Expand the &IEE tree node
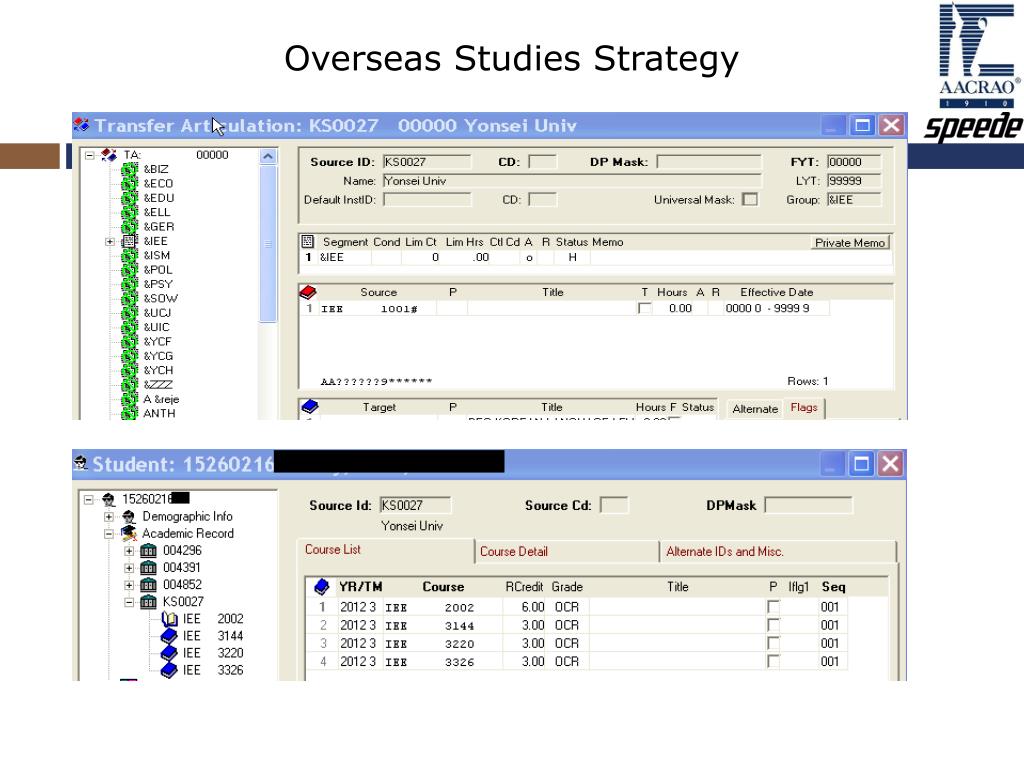 110,242
